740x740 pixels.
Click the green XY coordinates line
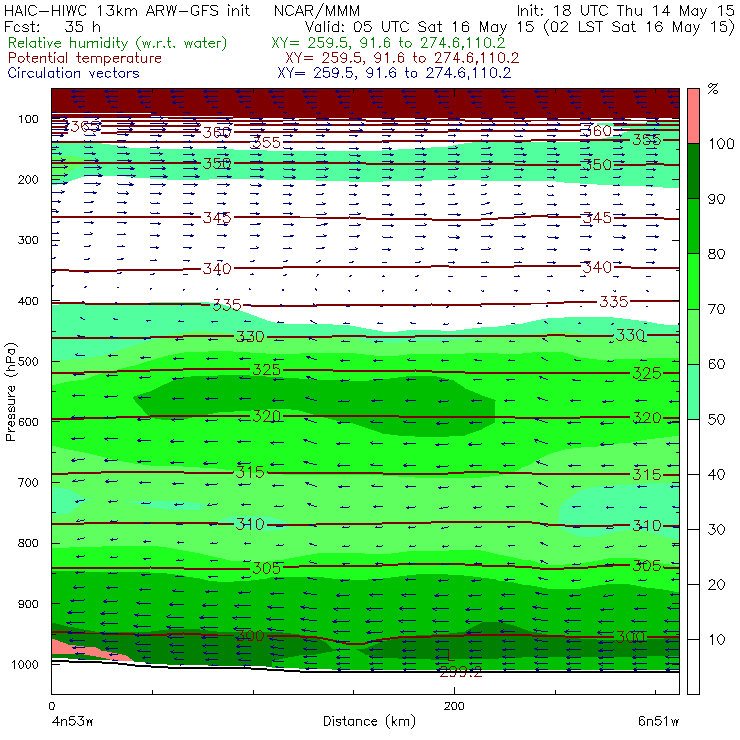pos(388,43)
